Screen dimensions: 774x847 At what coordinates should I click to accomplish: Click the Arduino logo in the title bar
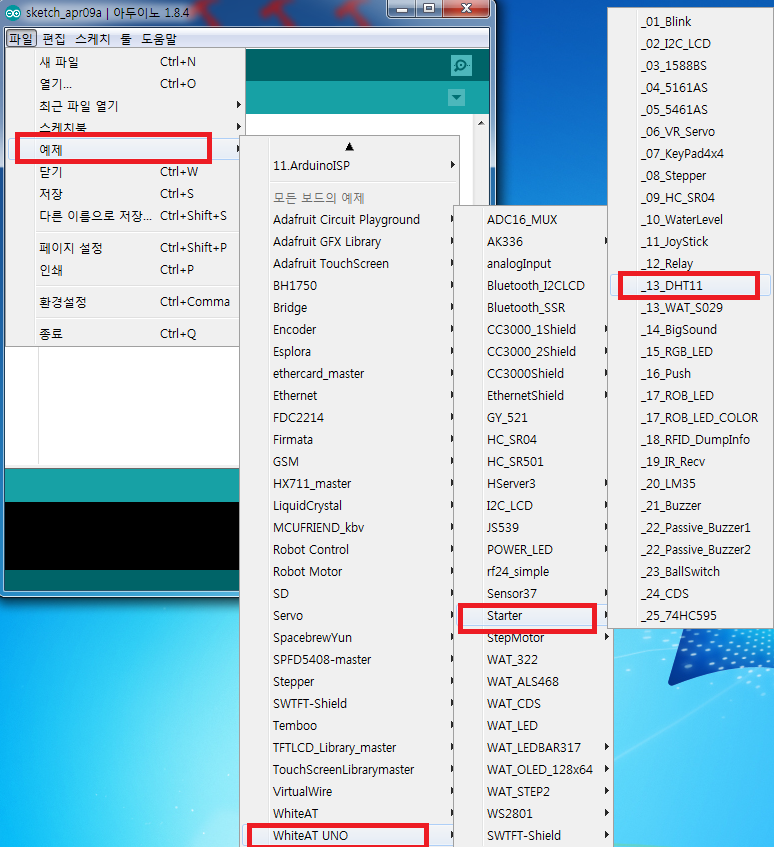point(13,12)
